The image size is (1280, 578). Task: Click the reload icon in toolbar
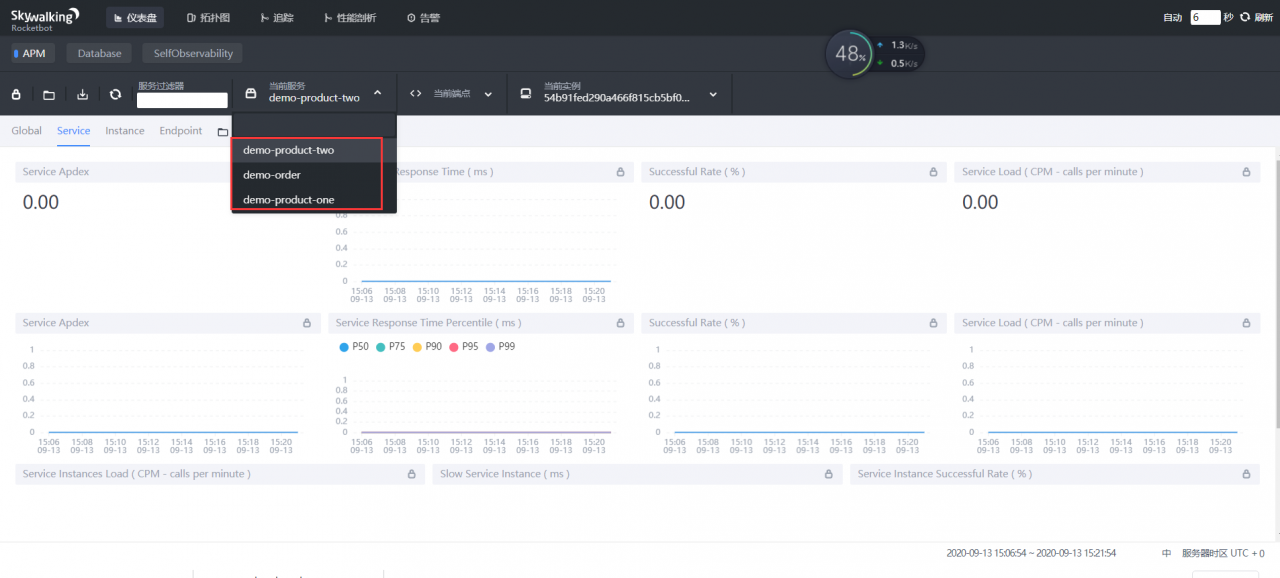click(x=115, y=94)
